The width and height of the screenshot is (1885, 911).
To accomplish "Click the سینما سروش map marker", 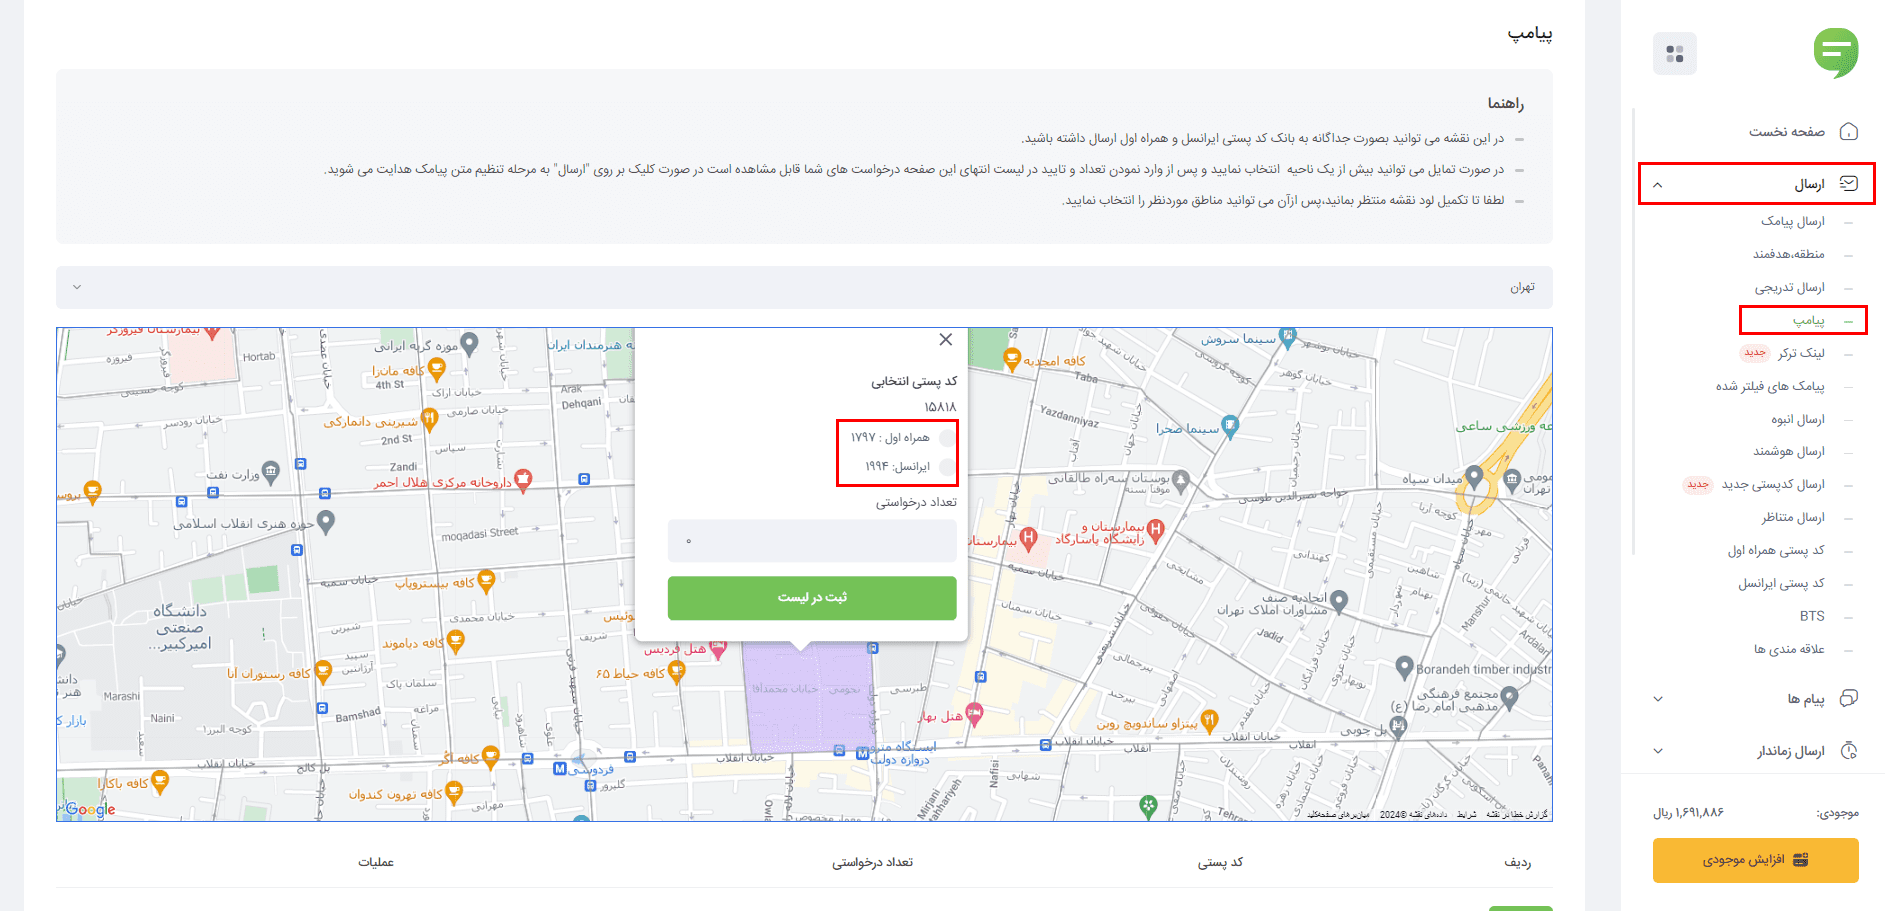I will [x=1288, y=339].
